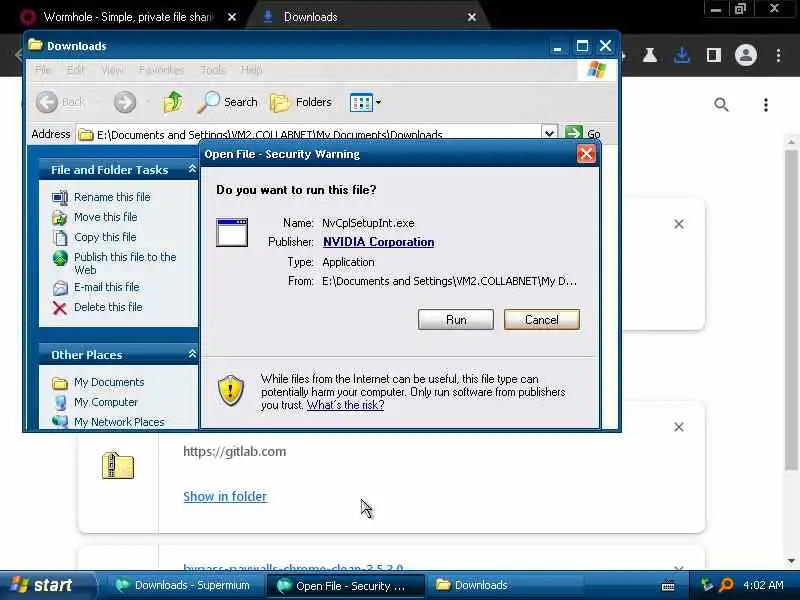Open Search in Explorer toolbar
Viewport: 800px width, 600px height.
[x=228, y=102]
